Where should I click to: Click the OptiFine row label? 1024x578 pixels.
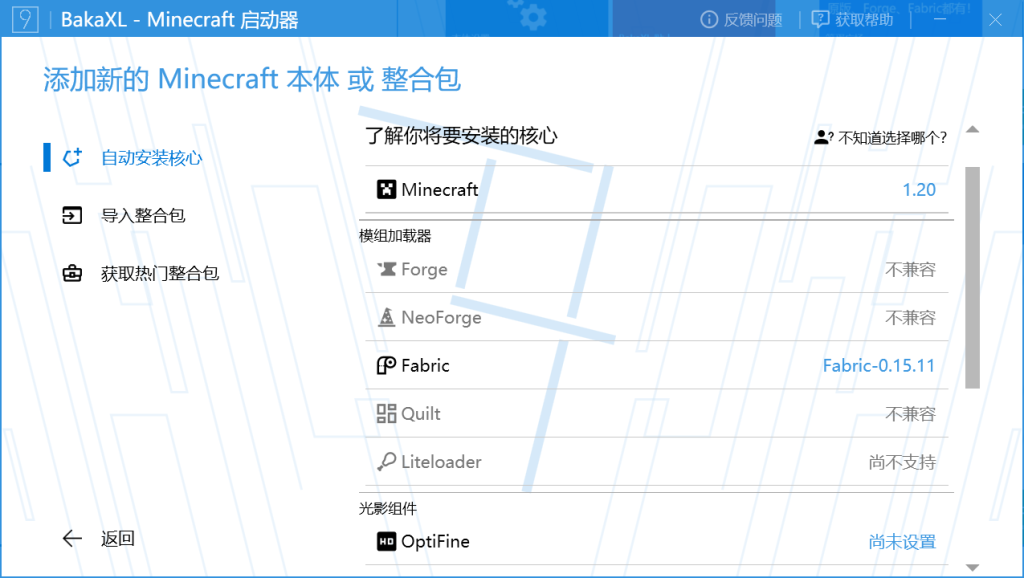coord(435,542)
